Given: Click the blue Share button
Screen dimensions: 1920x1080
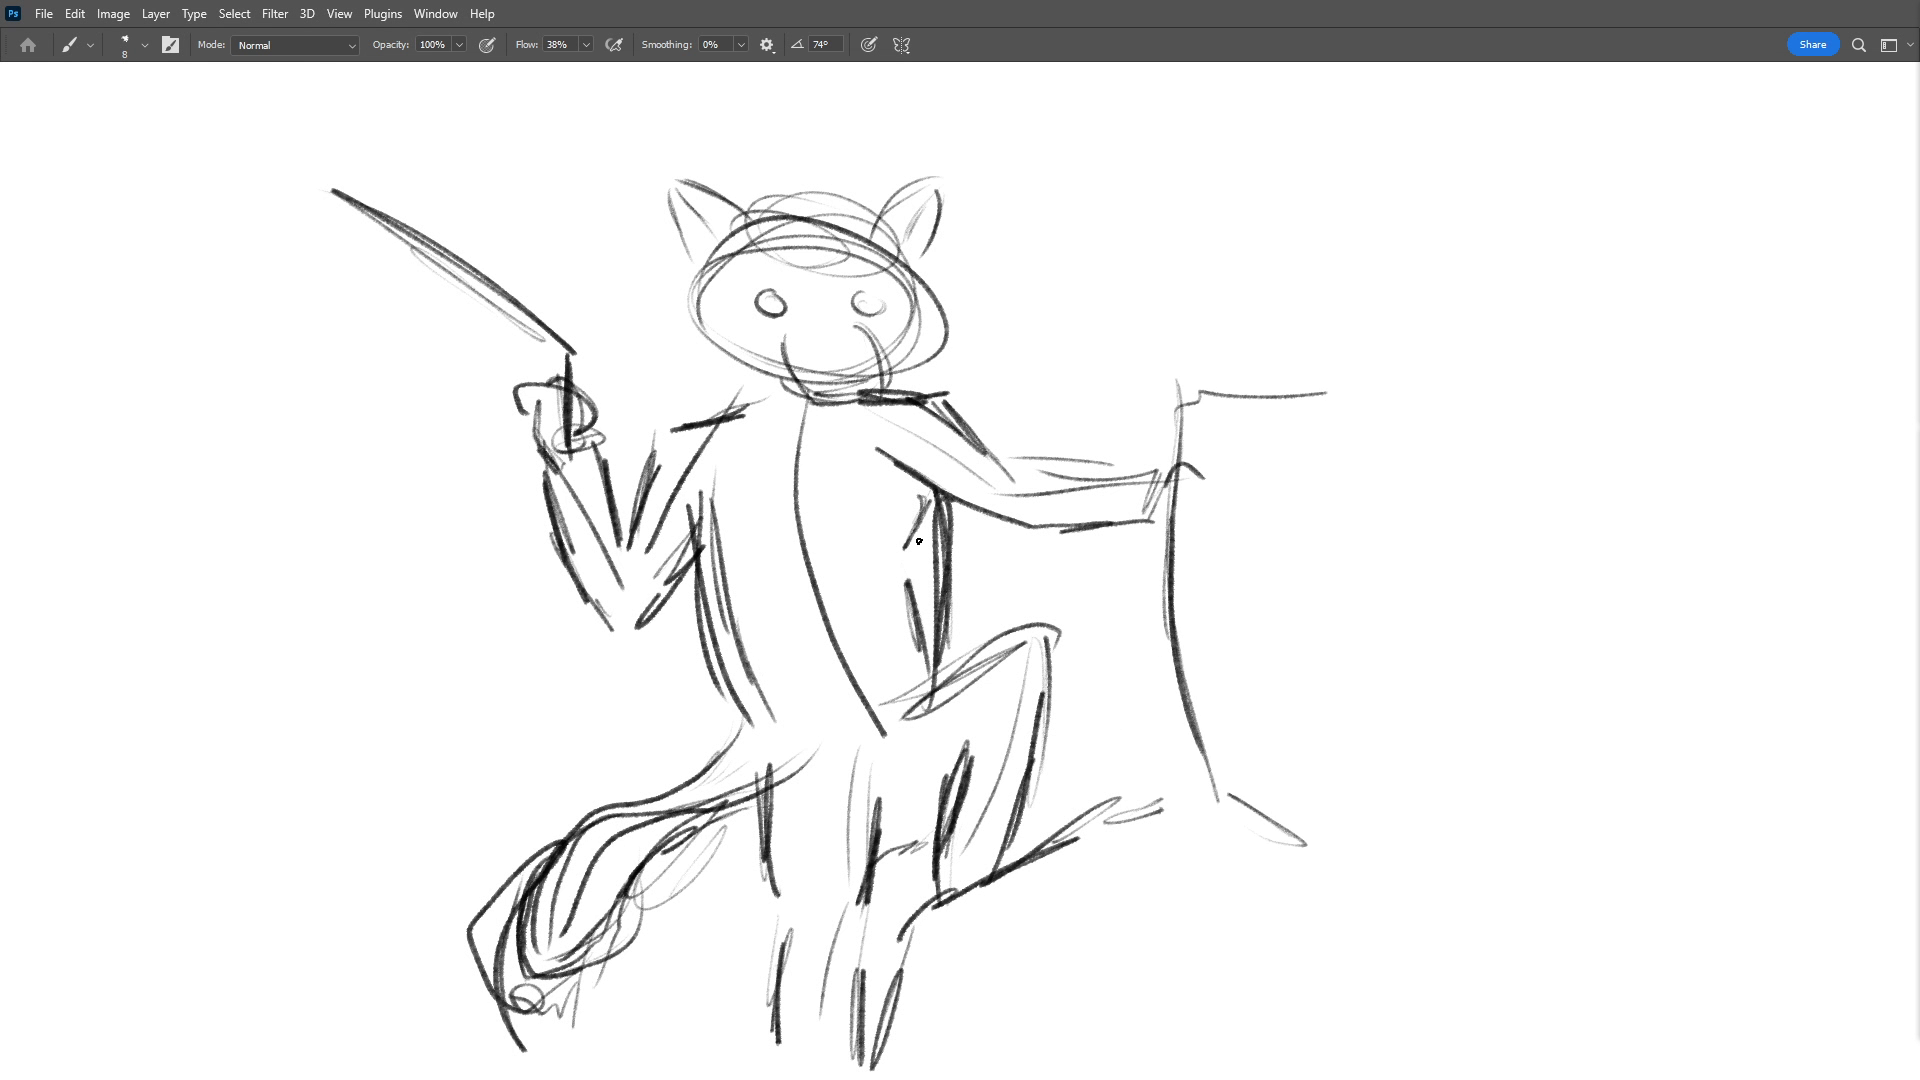Looking at the screenshot, I should (1812, 45).
